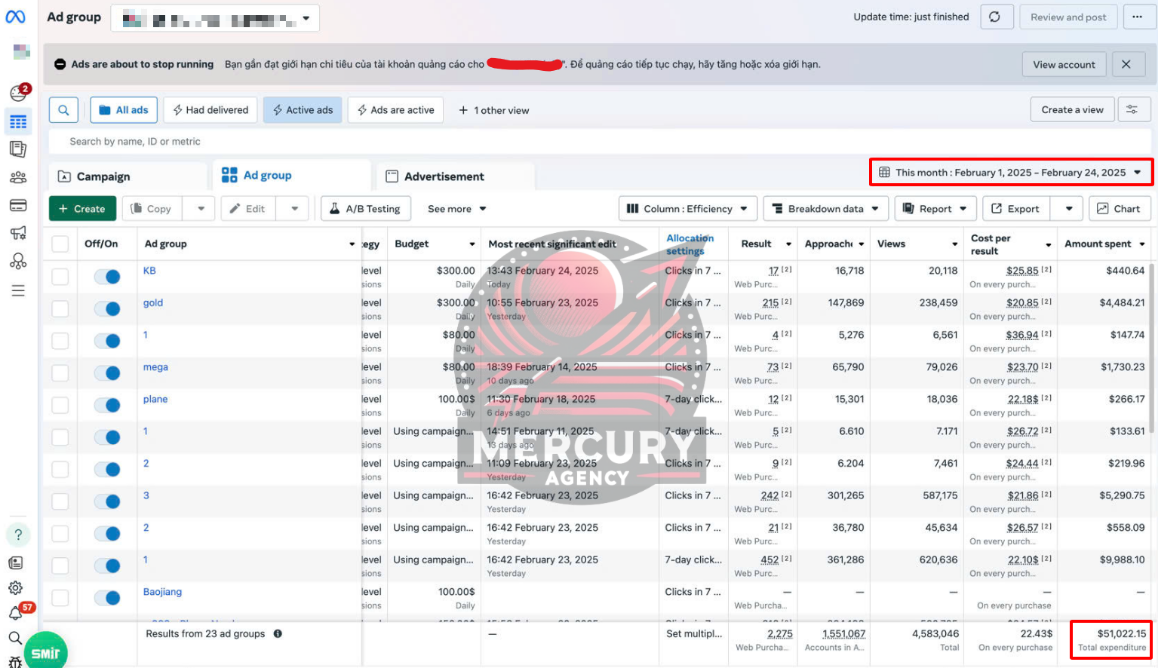Open the business network icon in sidebar
Image resolution: width=1158 pixels, height=668 pixels.
coord(18,261)
